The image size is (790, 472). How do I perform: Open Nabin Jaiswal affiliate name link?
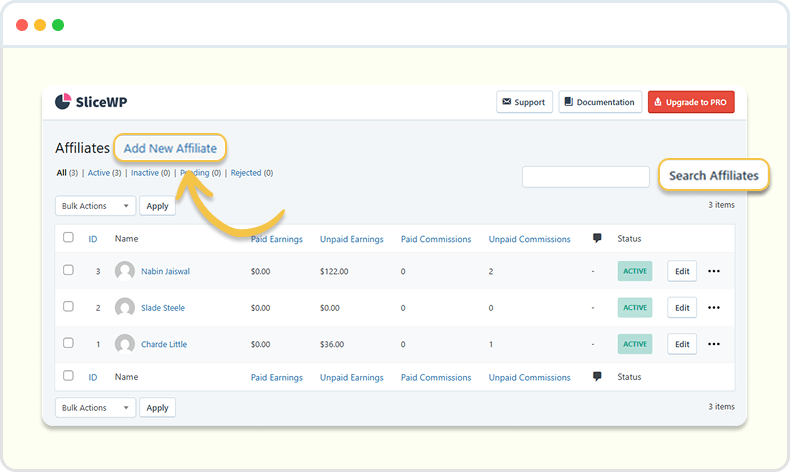[x=165, y=271]
